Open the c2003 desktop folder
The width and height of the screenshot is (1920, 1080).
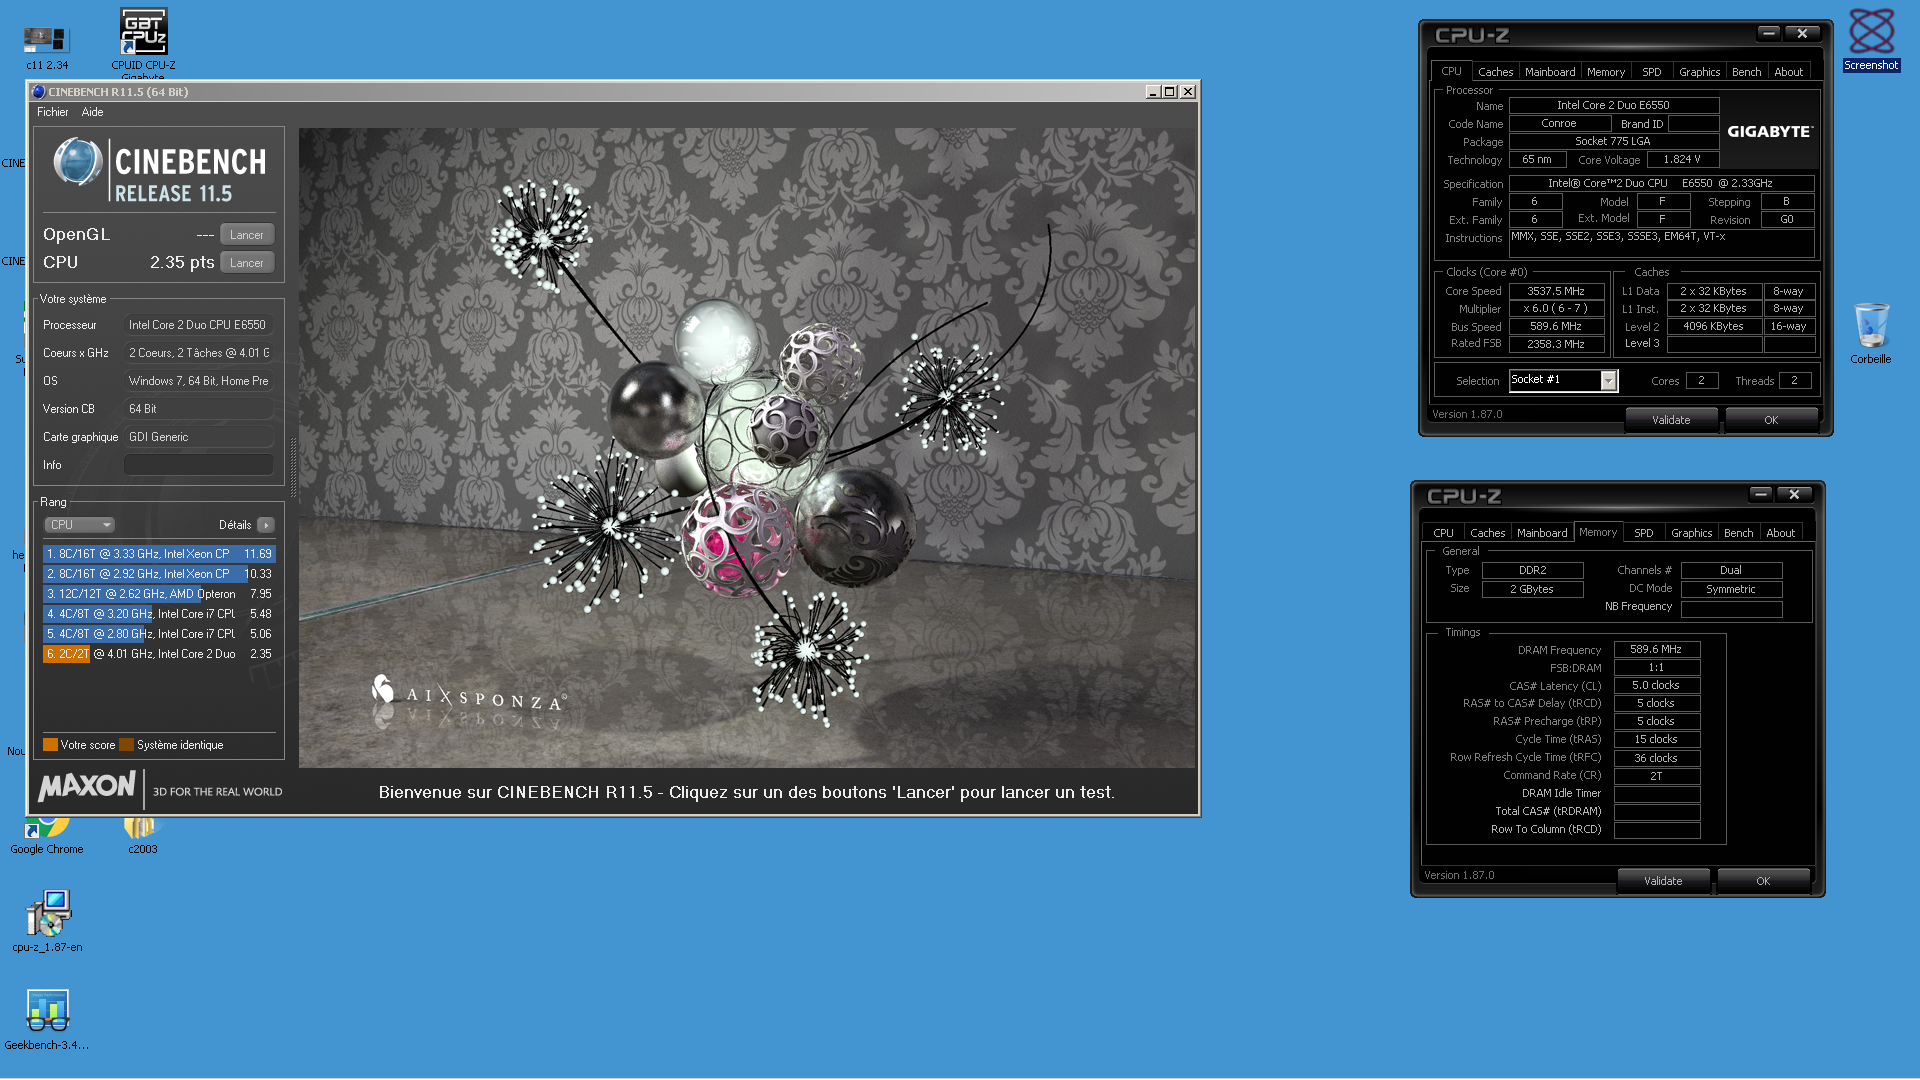(x=142, y=836)
